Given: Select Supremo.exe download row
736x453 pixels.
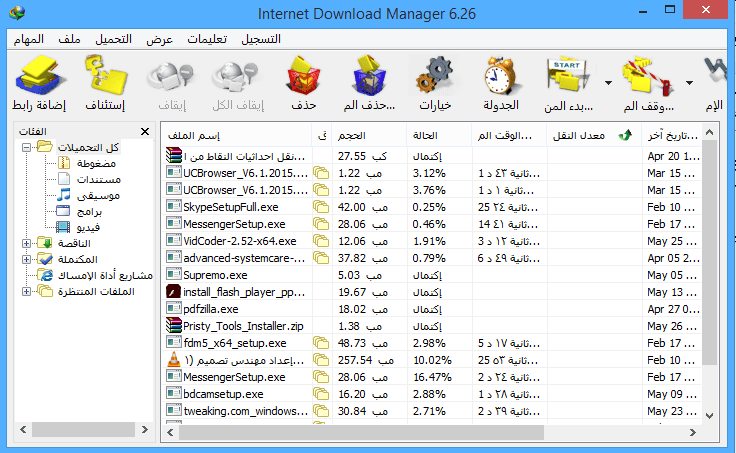Looking at the screenshot, I should [x=432, y=275].
